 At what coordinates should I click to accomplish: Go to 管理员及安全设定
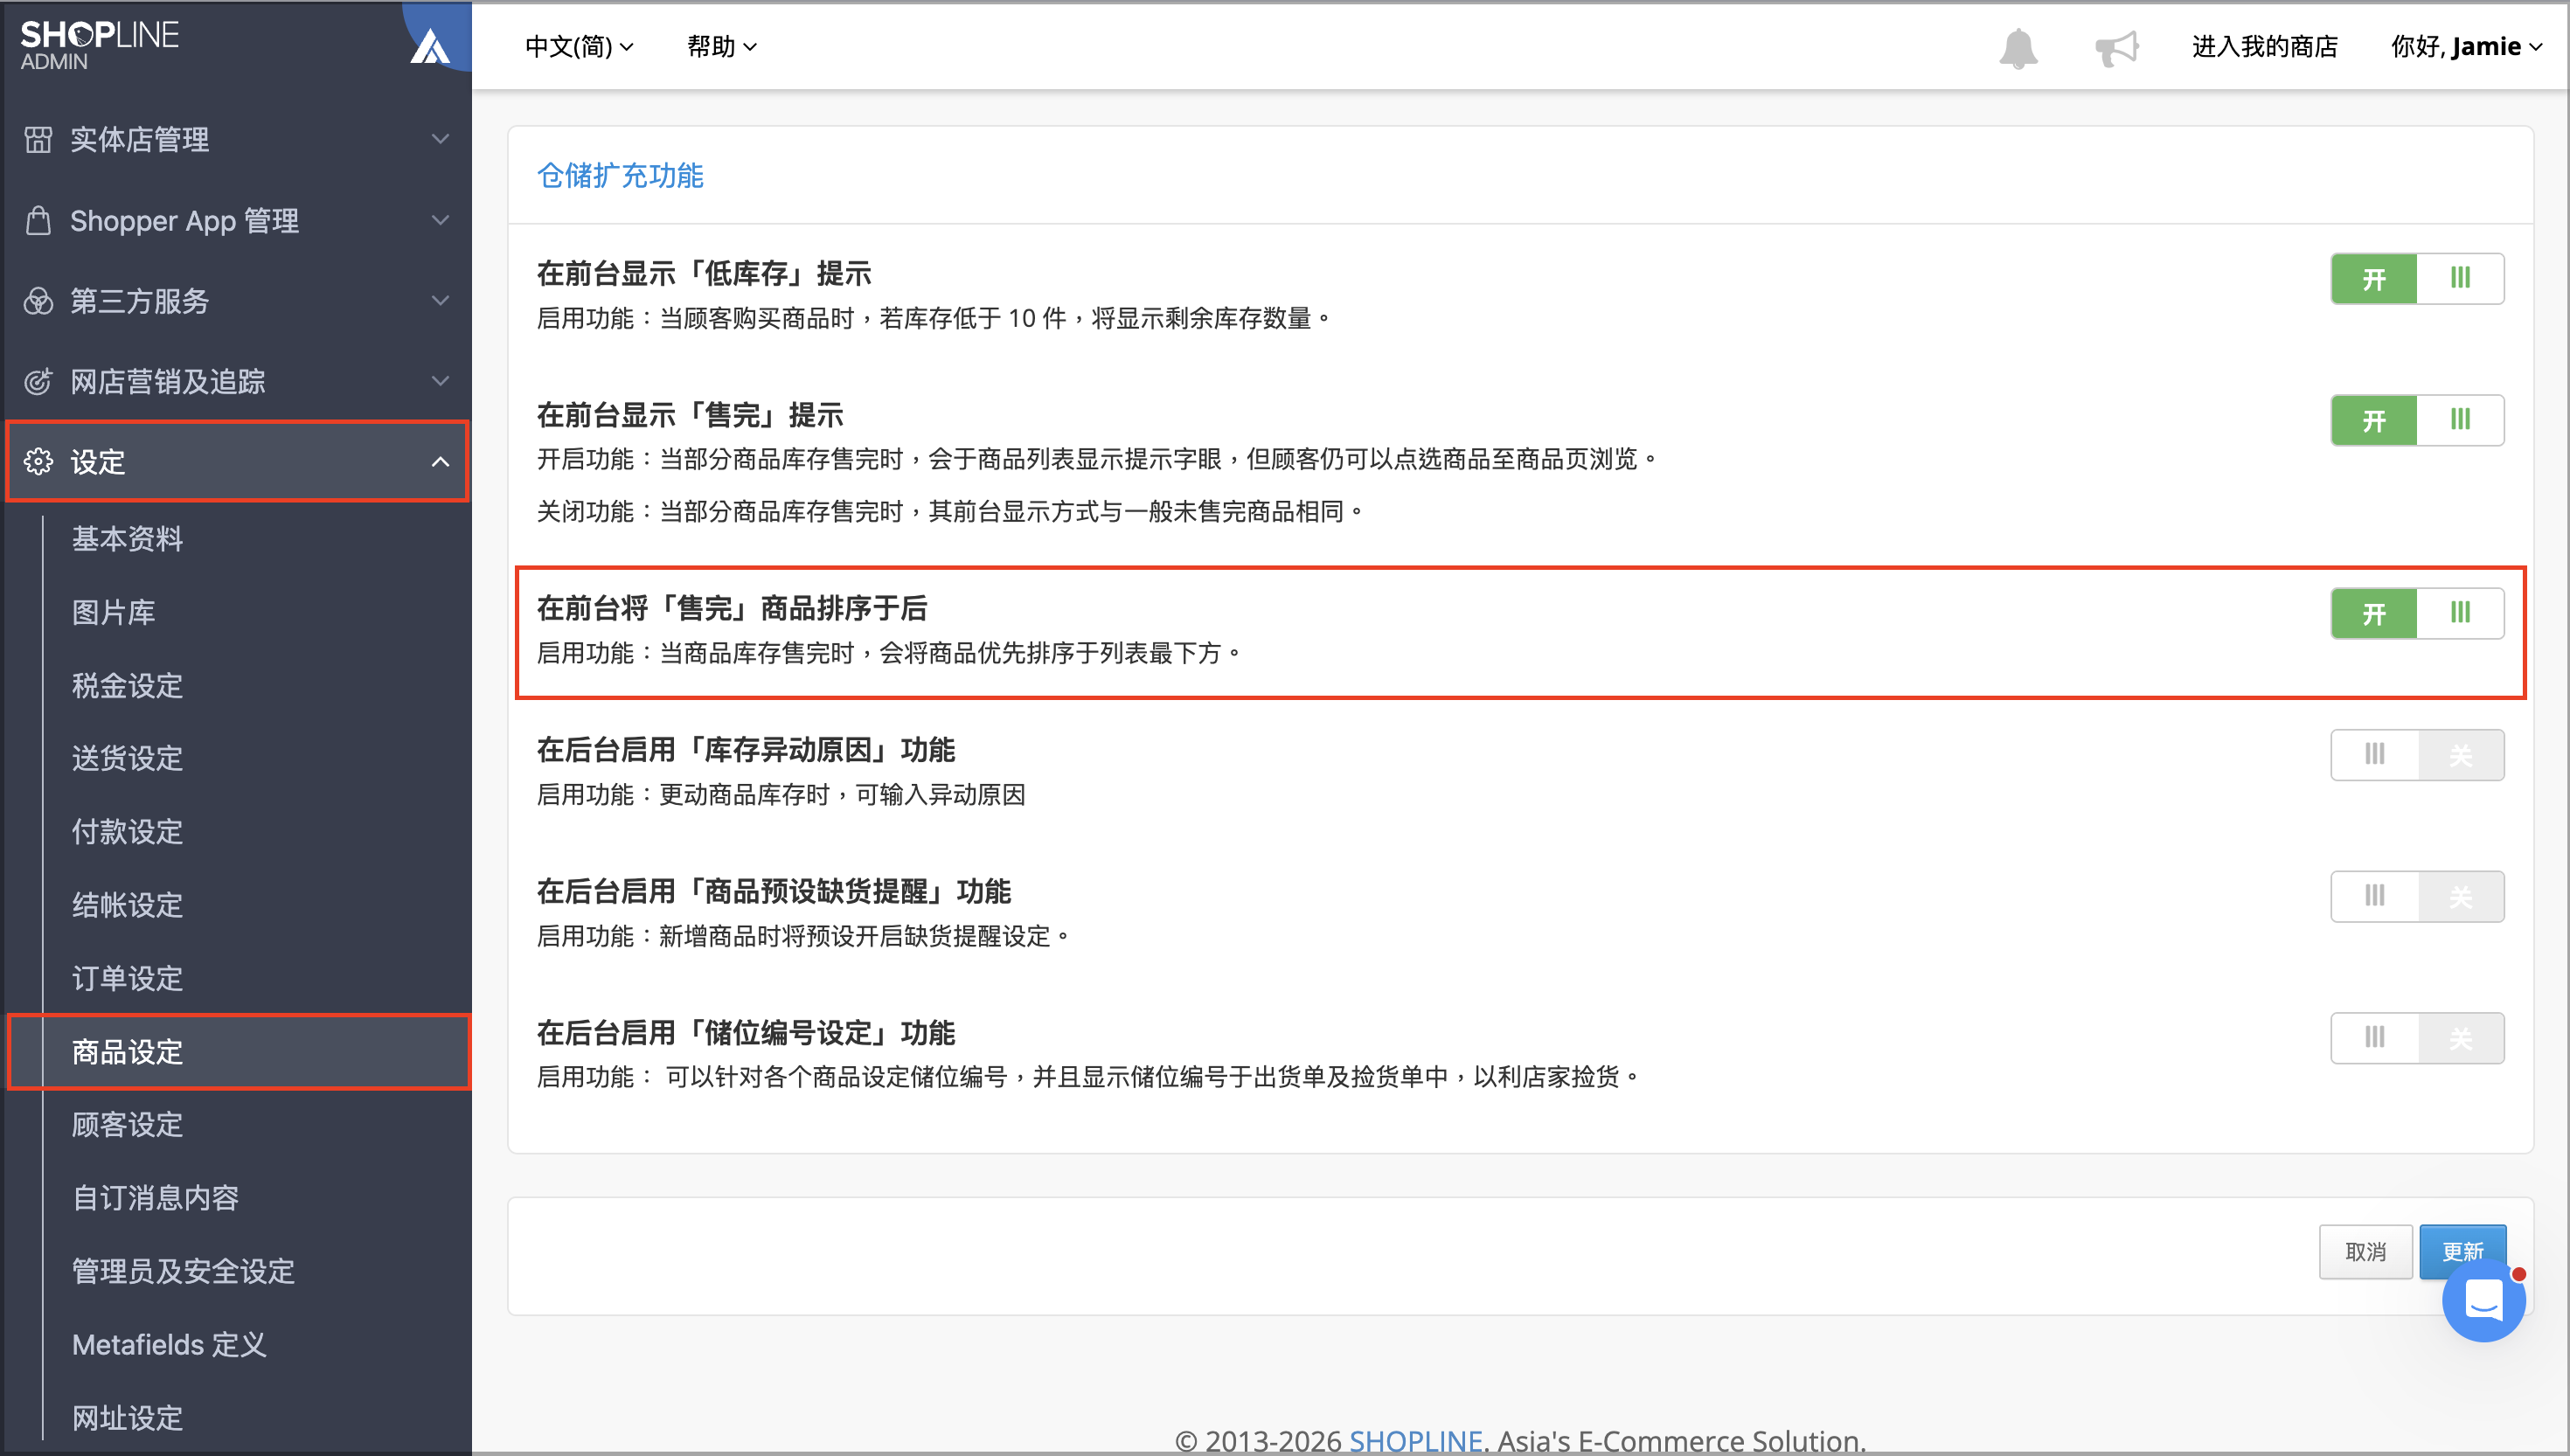pos(183,1271)
